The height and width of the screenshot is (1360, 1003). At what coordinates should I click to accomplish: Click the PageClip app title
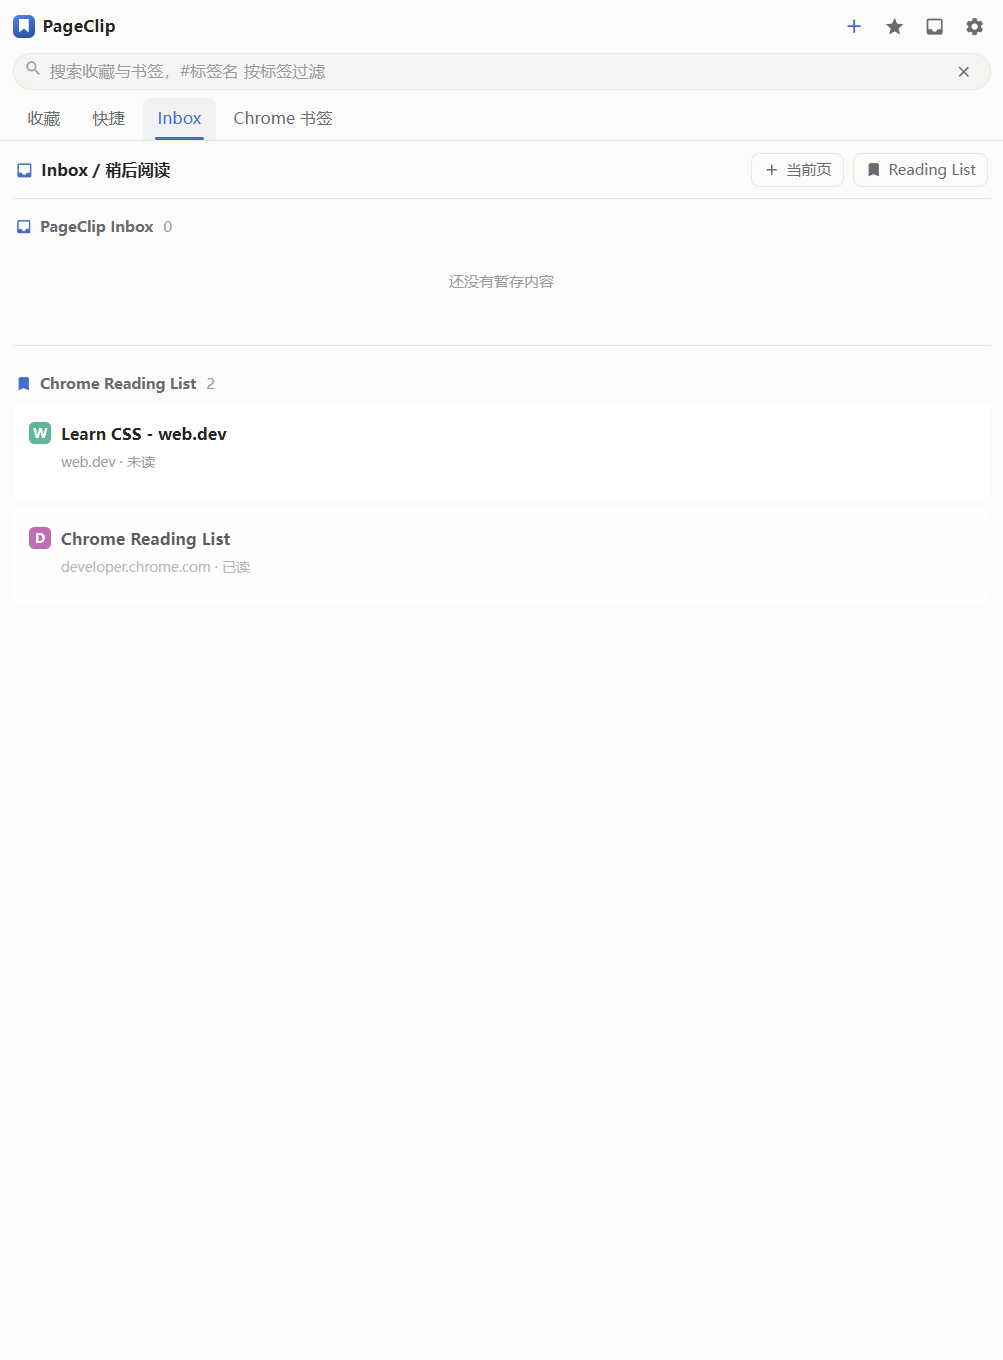point(79,26)
